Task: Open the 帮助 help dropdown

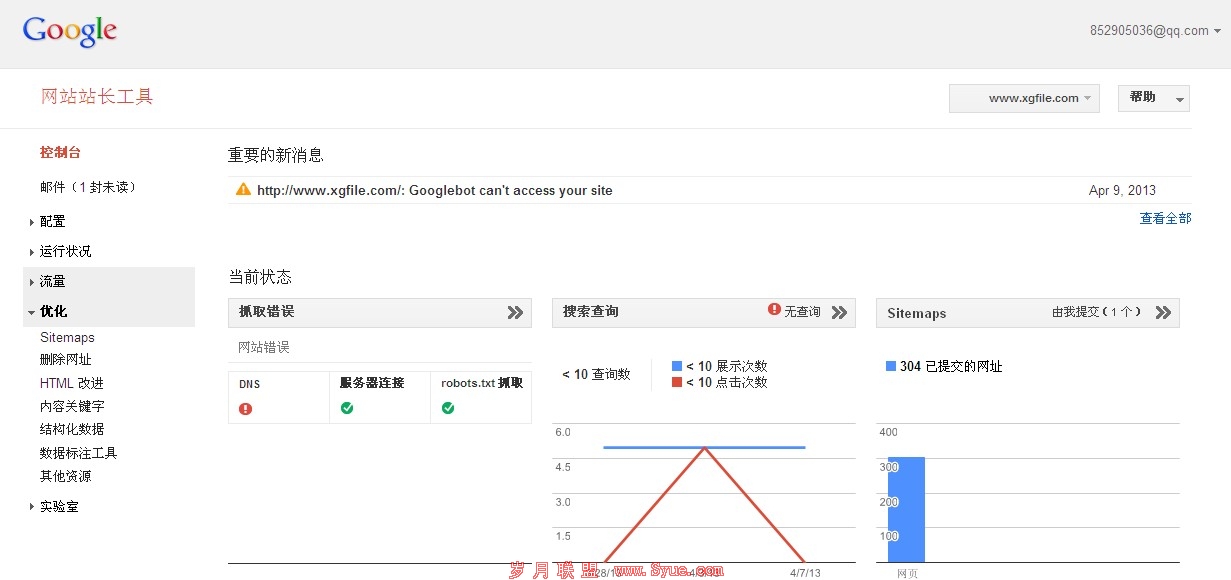Action: (1153, 98)
